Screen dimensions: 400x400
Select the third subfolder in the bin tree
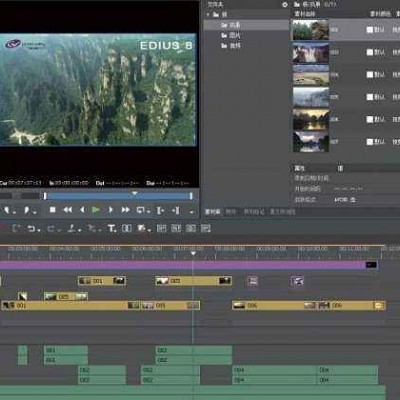point(231,45)
